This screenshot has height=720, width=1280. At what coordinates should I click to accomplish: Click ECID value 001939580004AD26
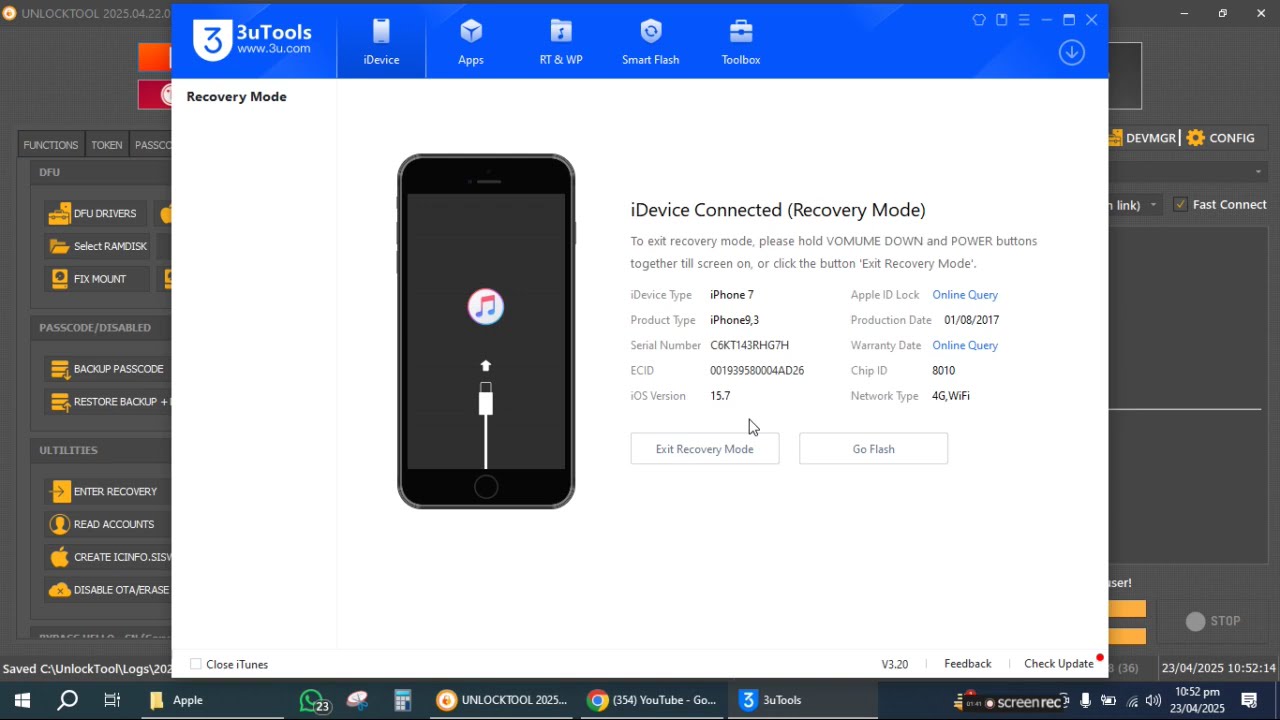[x=757, y=370]
